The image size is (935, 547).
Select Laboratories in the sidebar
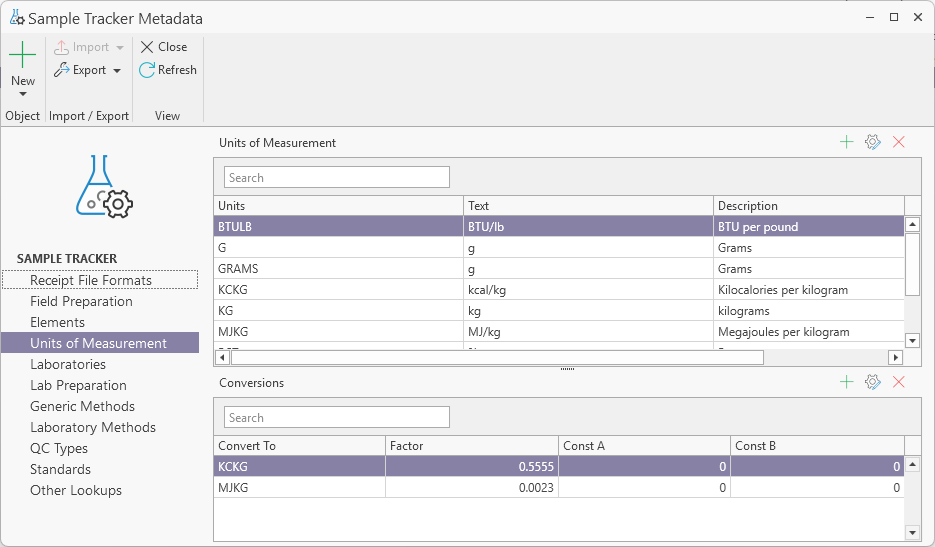coord(68,364)
